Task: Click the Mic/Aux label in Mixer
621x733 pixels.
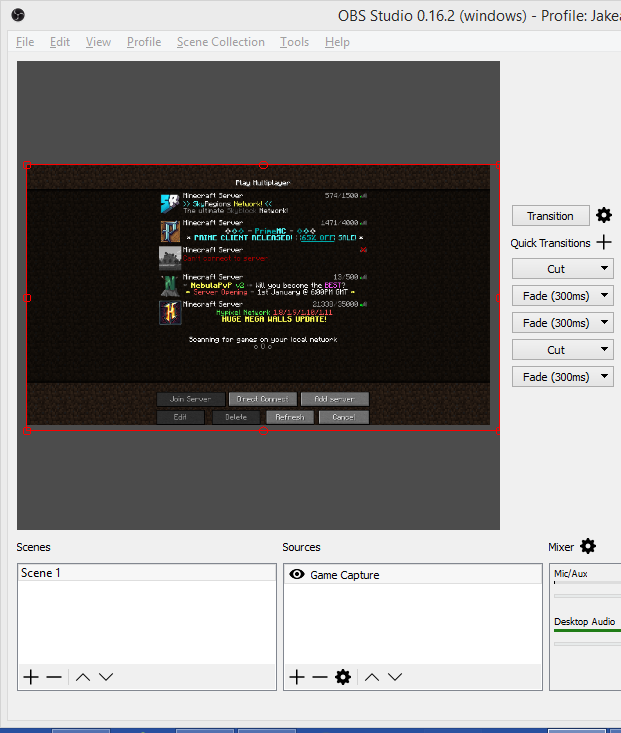Action: click(570, 574)
